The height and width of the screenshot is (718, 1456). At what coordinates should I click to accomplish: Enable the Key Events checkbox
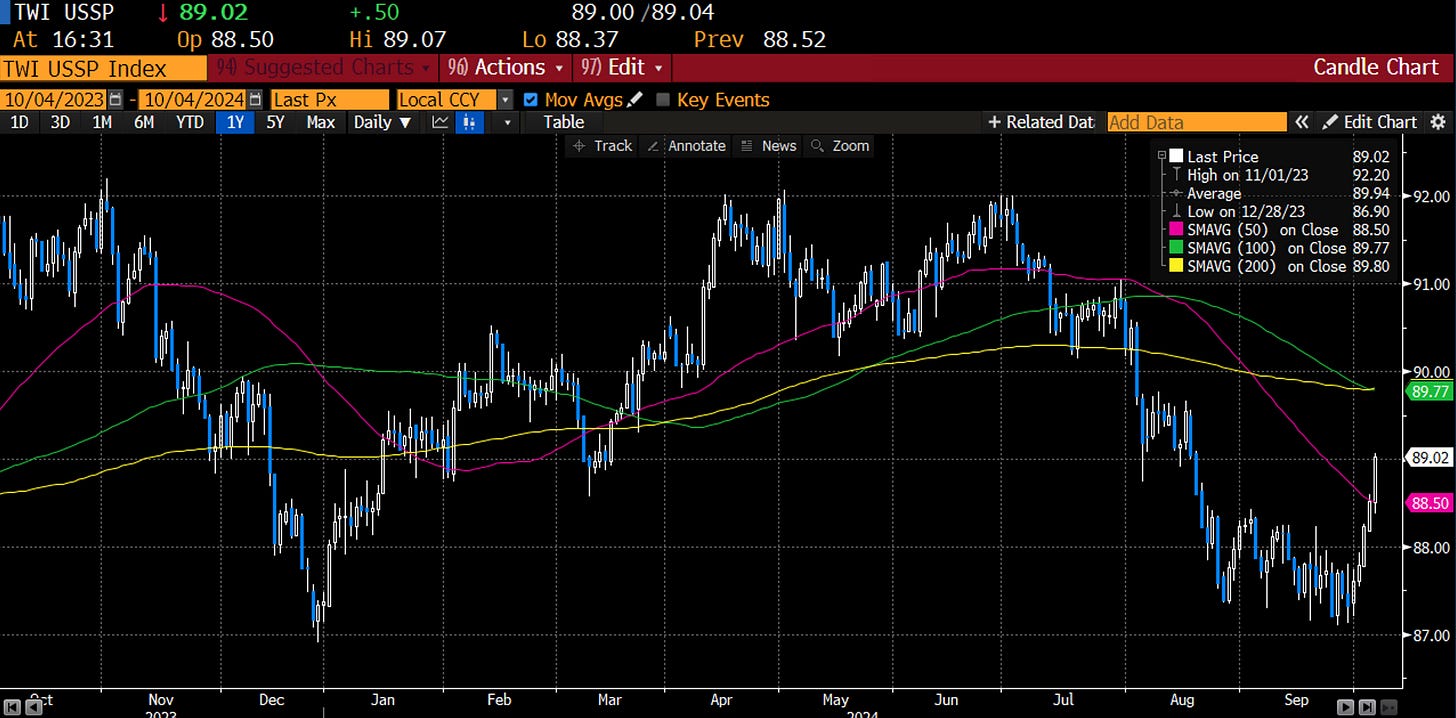point(662,99)
